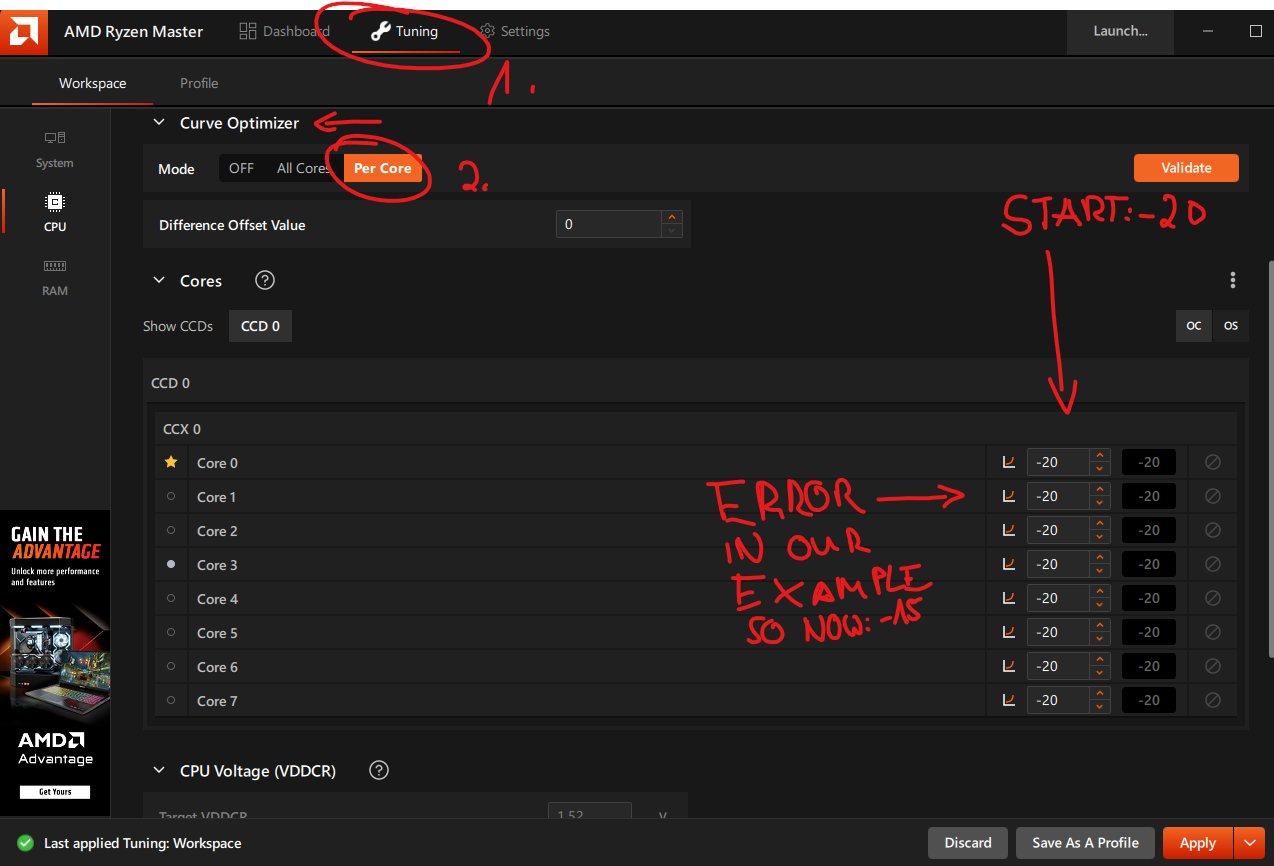Click the curve icon for Core 7
Screen dimensions: 1274x866
(1008, 700)
